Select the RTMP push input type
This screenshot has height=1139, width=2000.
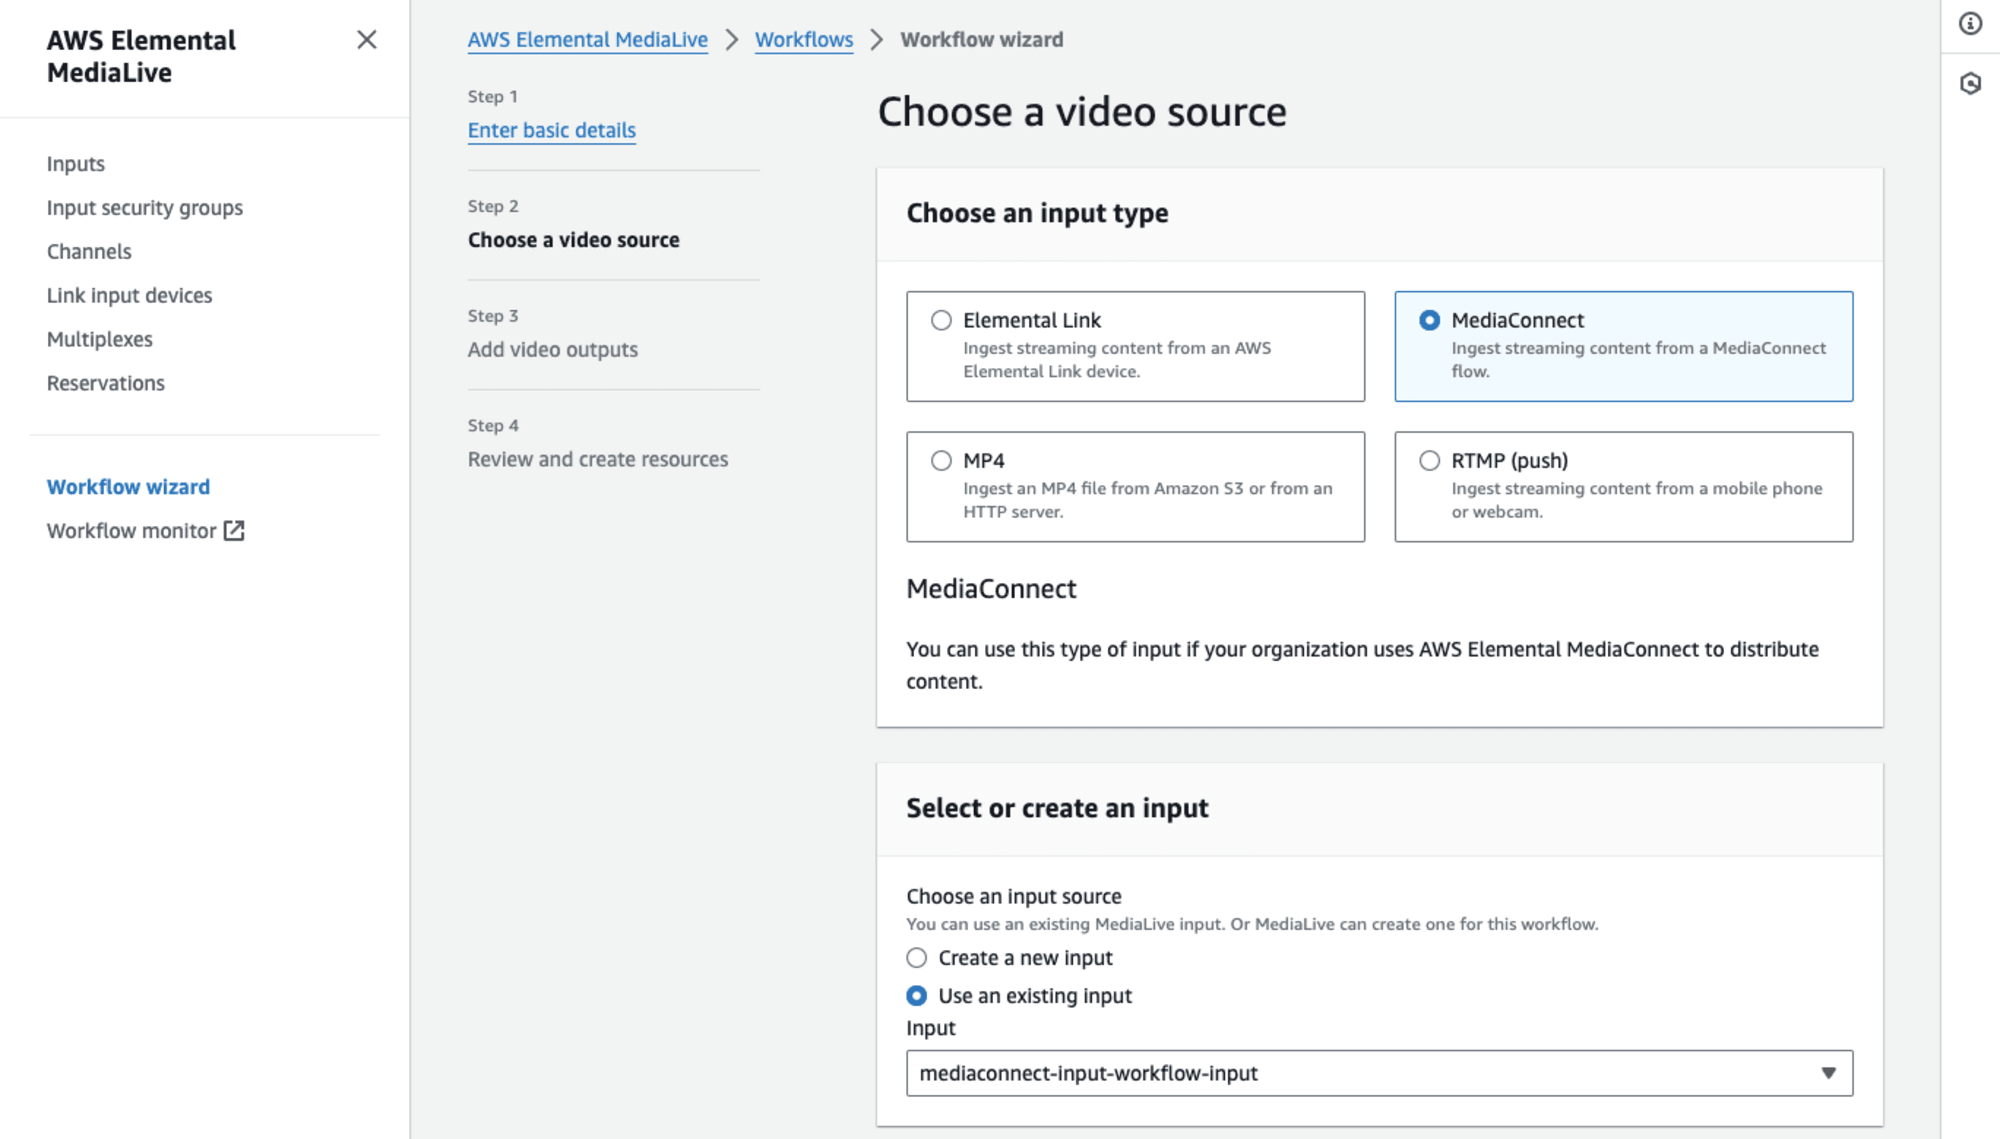point(1430,460)
